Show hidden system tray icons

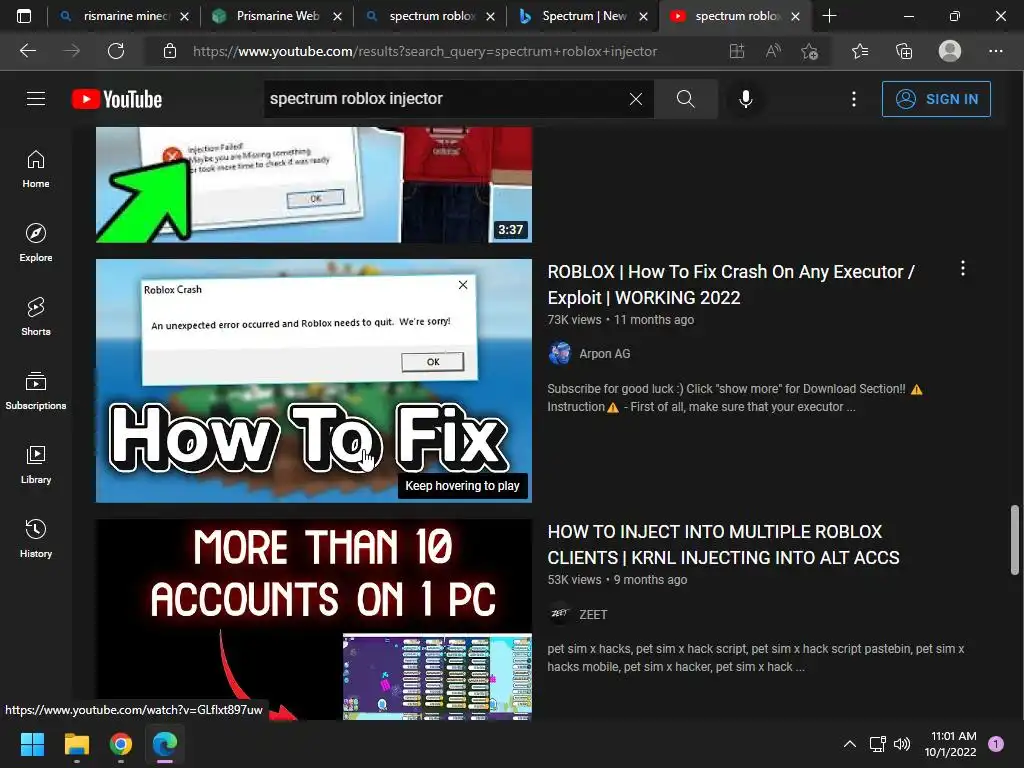(850, 744)
